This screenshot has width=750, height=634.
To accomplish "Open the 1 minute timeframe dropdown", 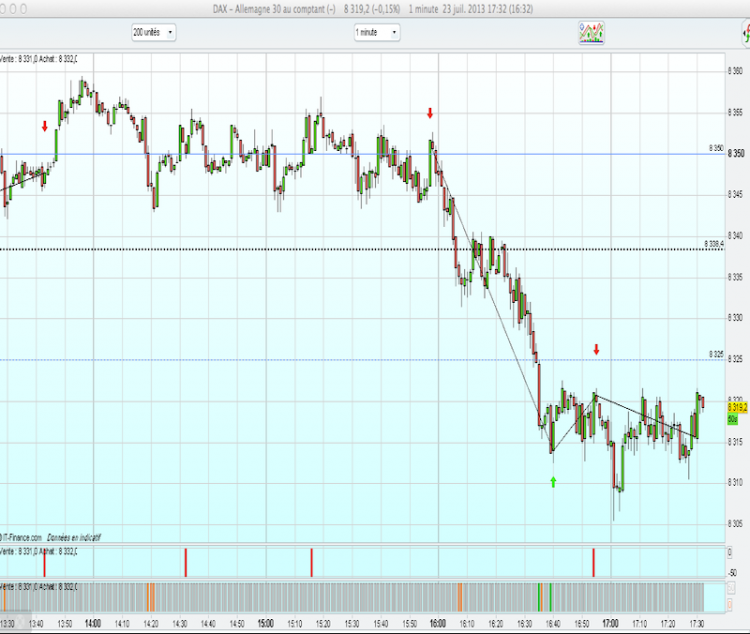I will tap(377, 33).
